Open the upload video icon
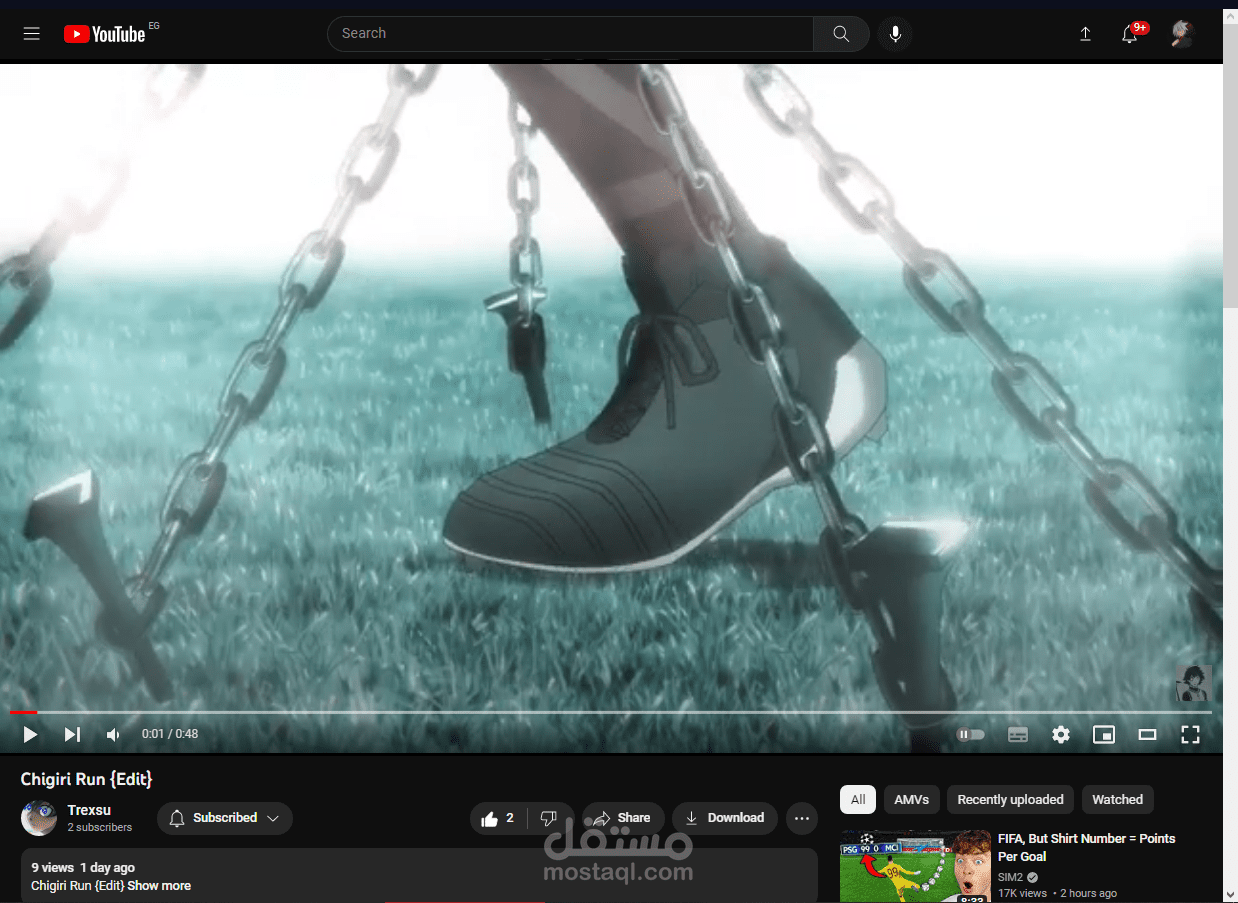The image size is (1238, 903). click(1085, 34)
